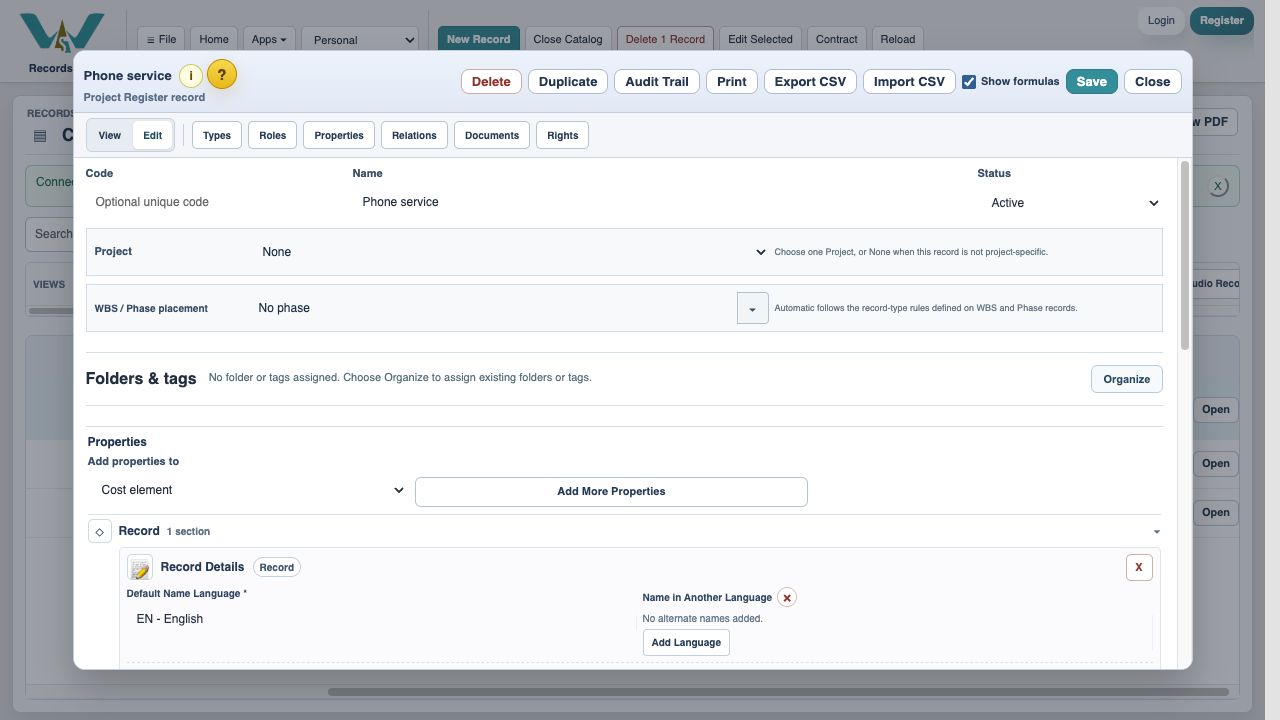Click the red Delete button in the dialog
1280x720 pixels.
pos(491,82)
